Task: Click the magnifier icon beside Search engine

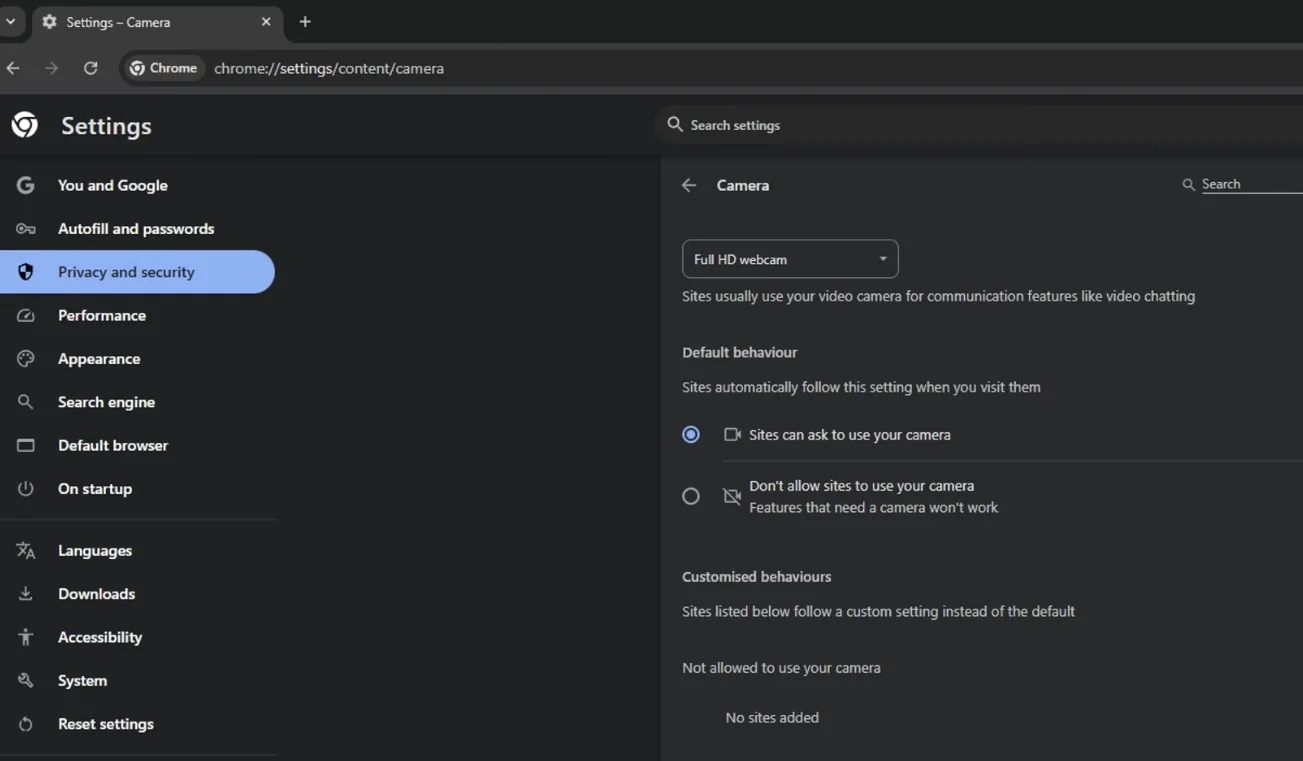Action: pos(25,402)
